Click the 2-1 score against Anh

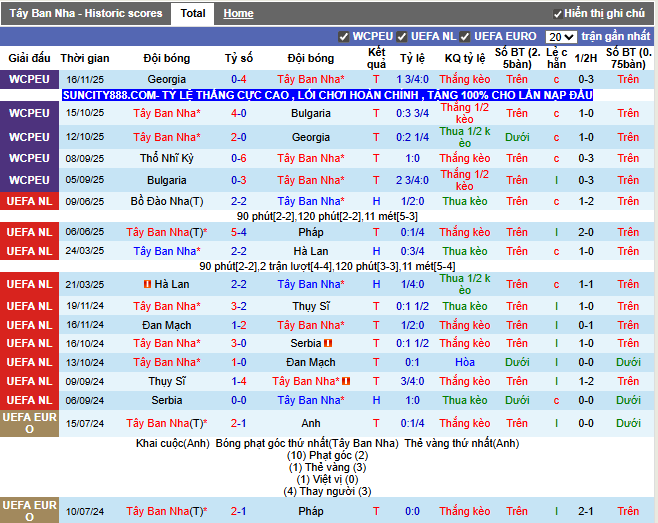238,423
